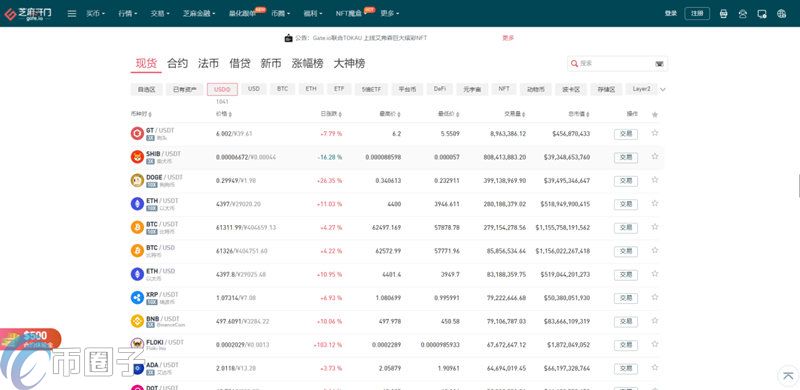Click the search input field
Screen dimensions: 800x390
[x=617, y=64]
